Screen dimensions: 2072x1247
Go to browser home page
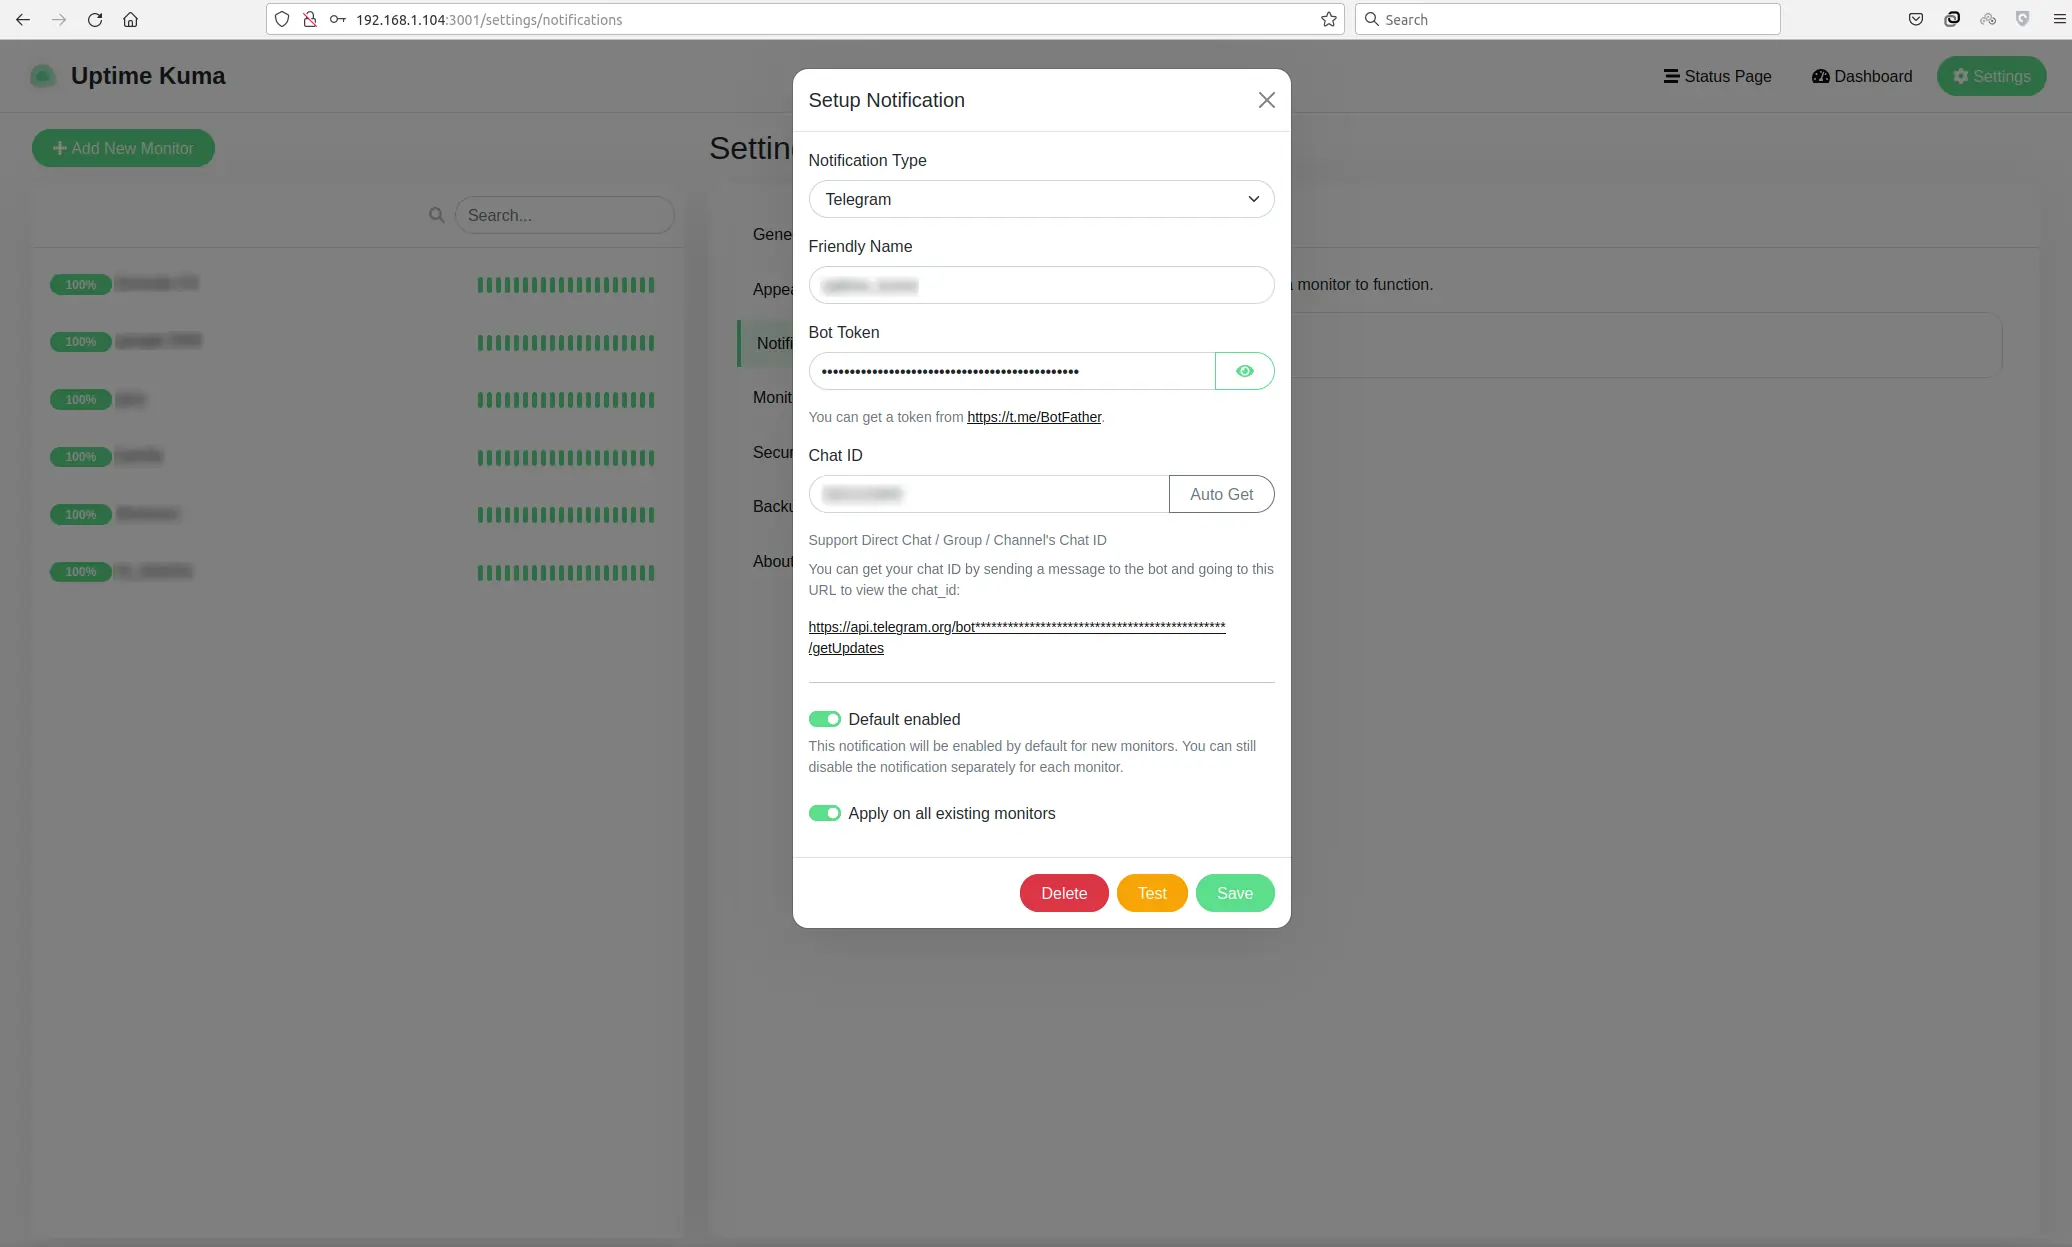(130, 19)
